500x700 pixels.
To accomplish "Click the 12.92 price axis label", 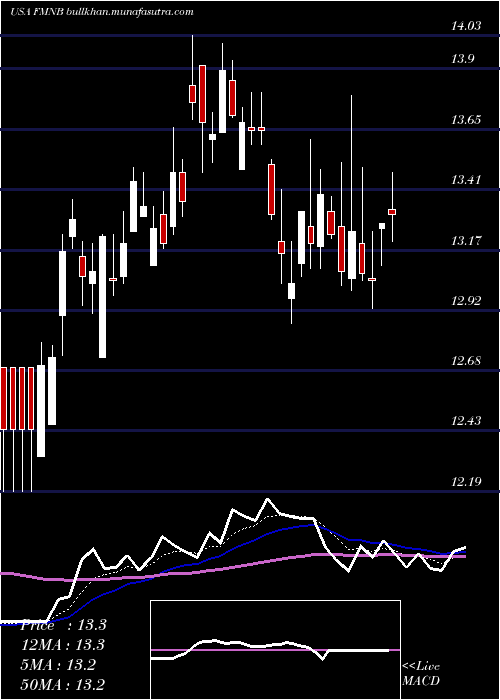I will 466,300.
